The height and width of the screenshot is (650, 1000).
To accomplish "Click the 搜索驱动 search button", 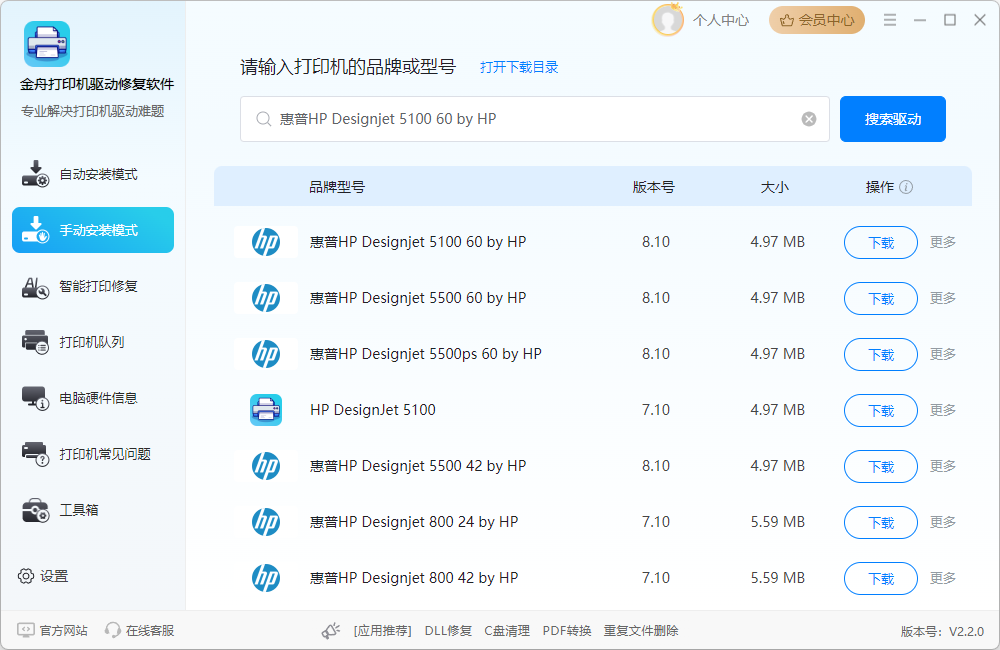I will click(892, 119).
